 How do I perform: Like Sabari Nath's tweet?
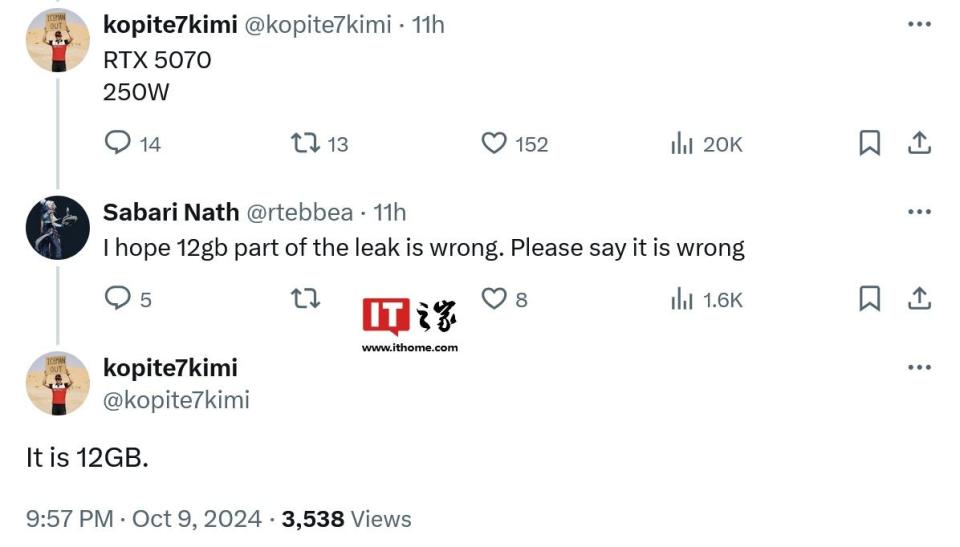[x=494, y=298]
